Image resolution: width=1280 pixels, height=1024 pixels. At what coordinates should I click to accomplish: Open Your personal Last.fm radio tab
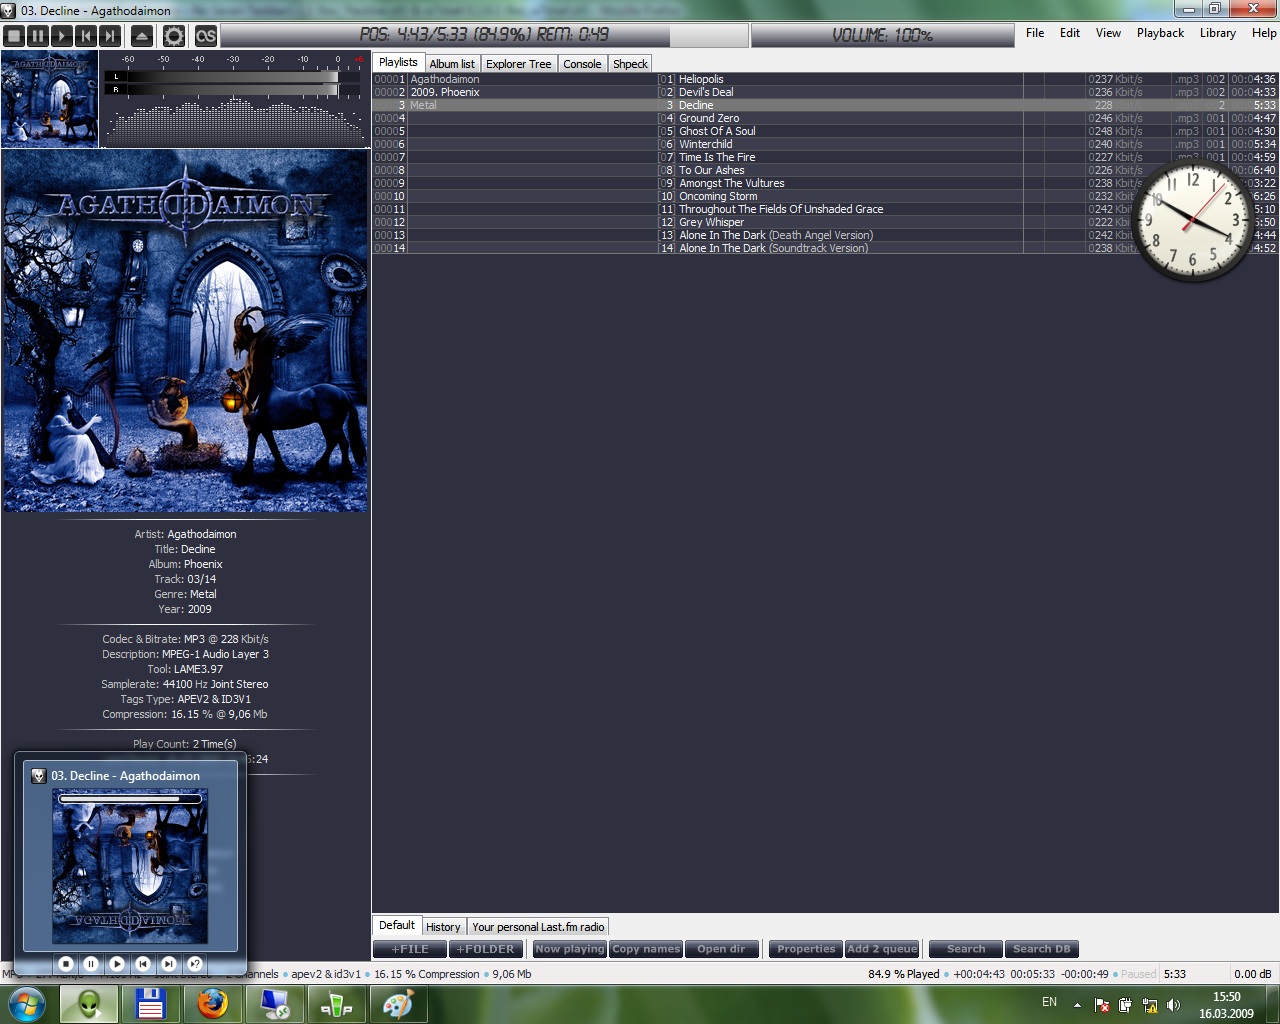click(538, 927)
